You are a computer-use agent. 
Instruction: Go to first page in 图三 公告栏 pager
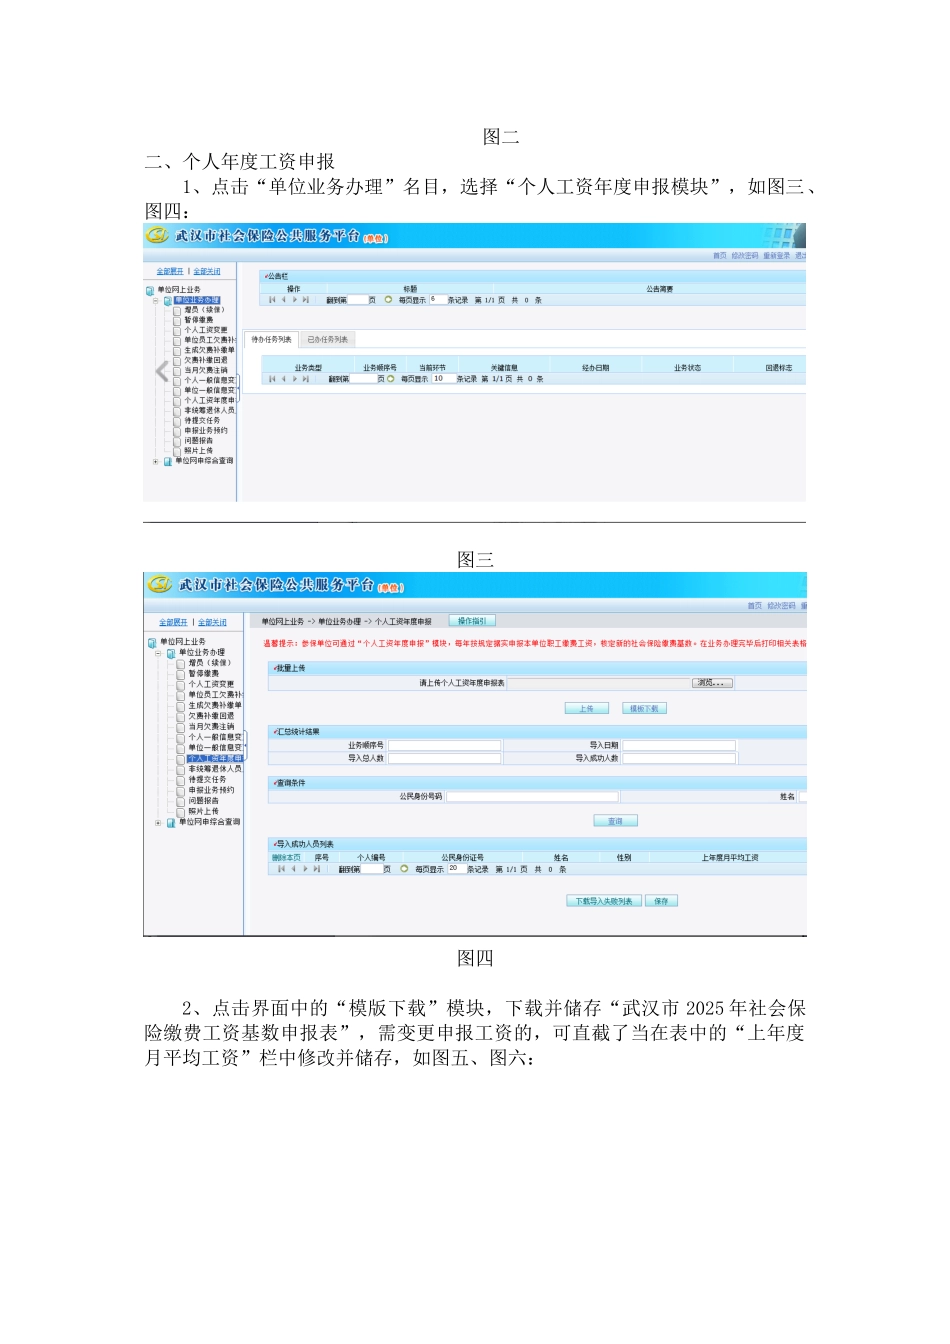(272, 300)
